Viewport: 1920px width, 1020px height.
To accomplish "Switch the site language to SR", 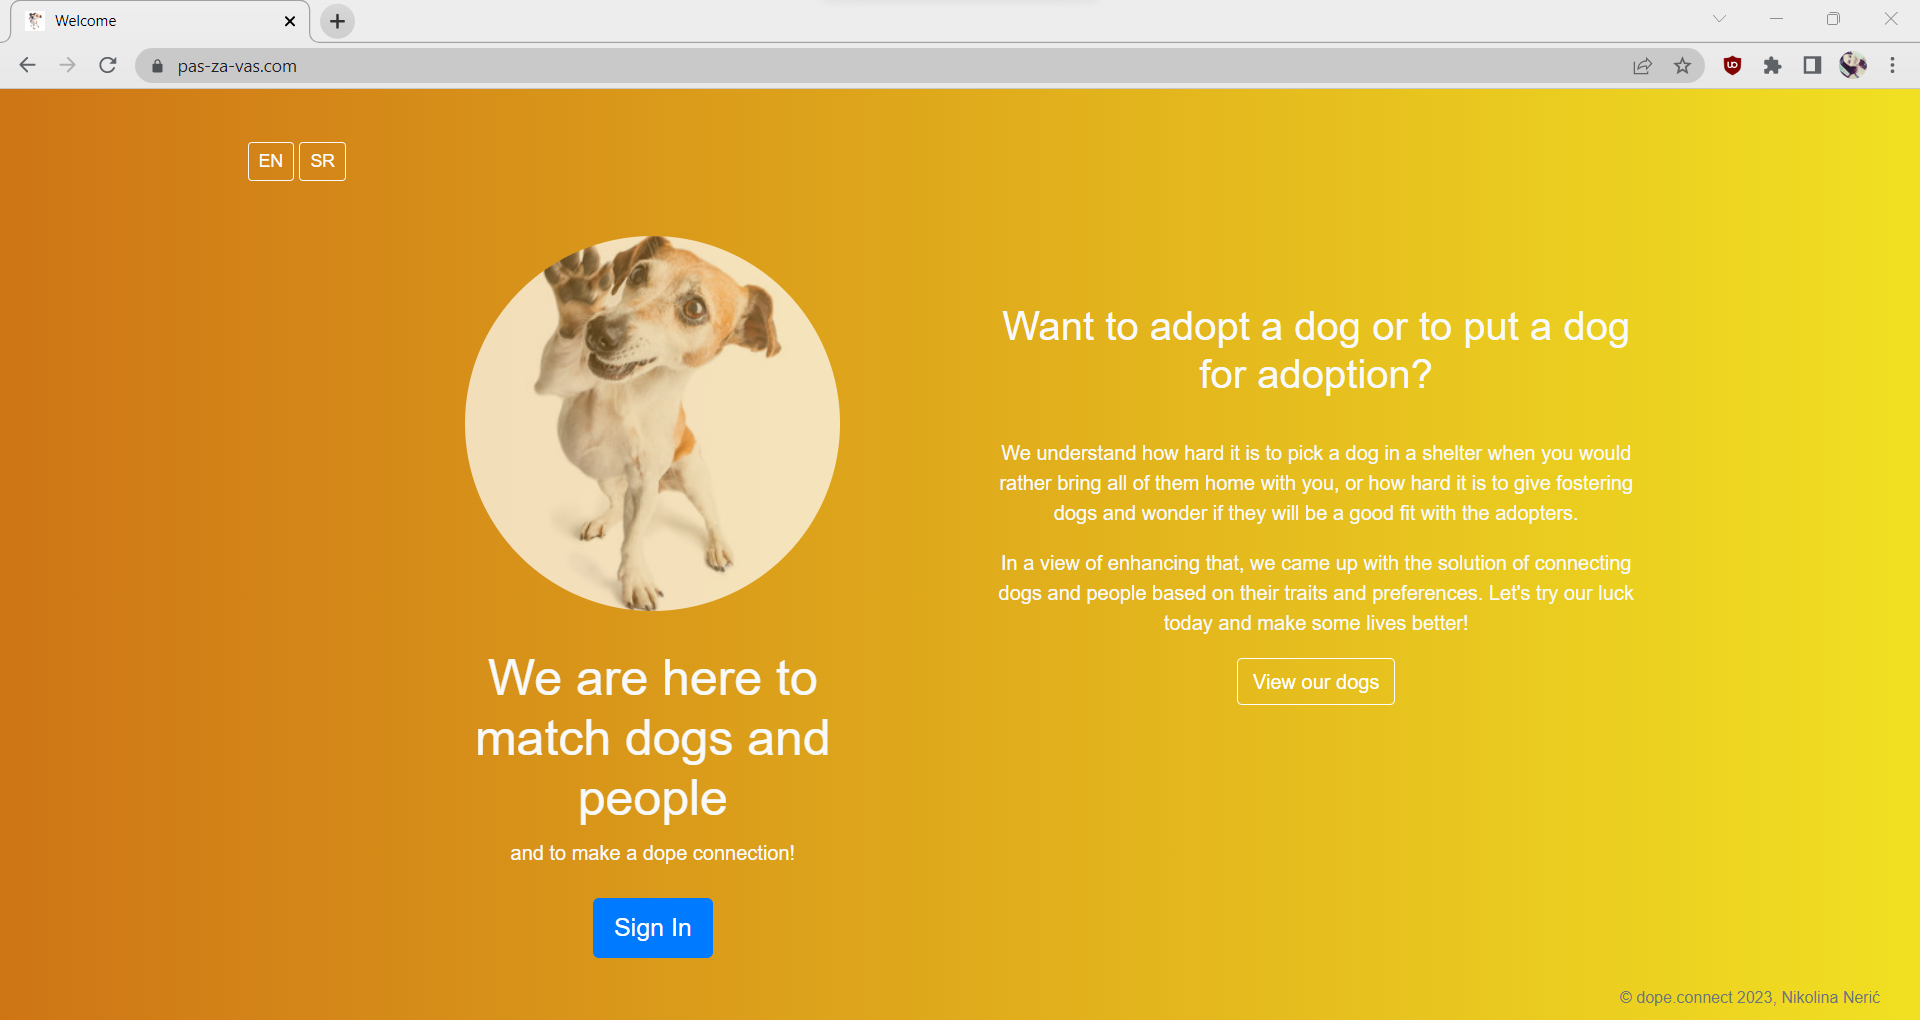I will click(322, 161).
